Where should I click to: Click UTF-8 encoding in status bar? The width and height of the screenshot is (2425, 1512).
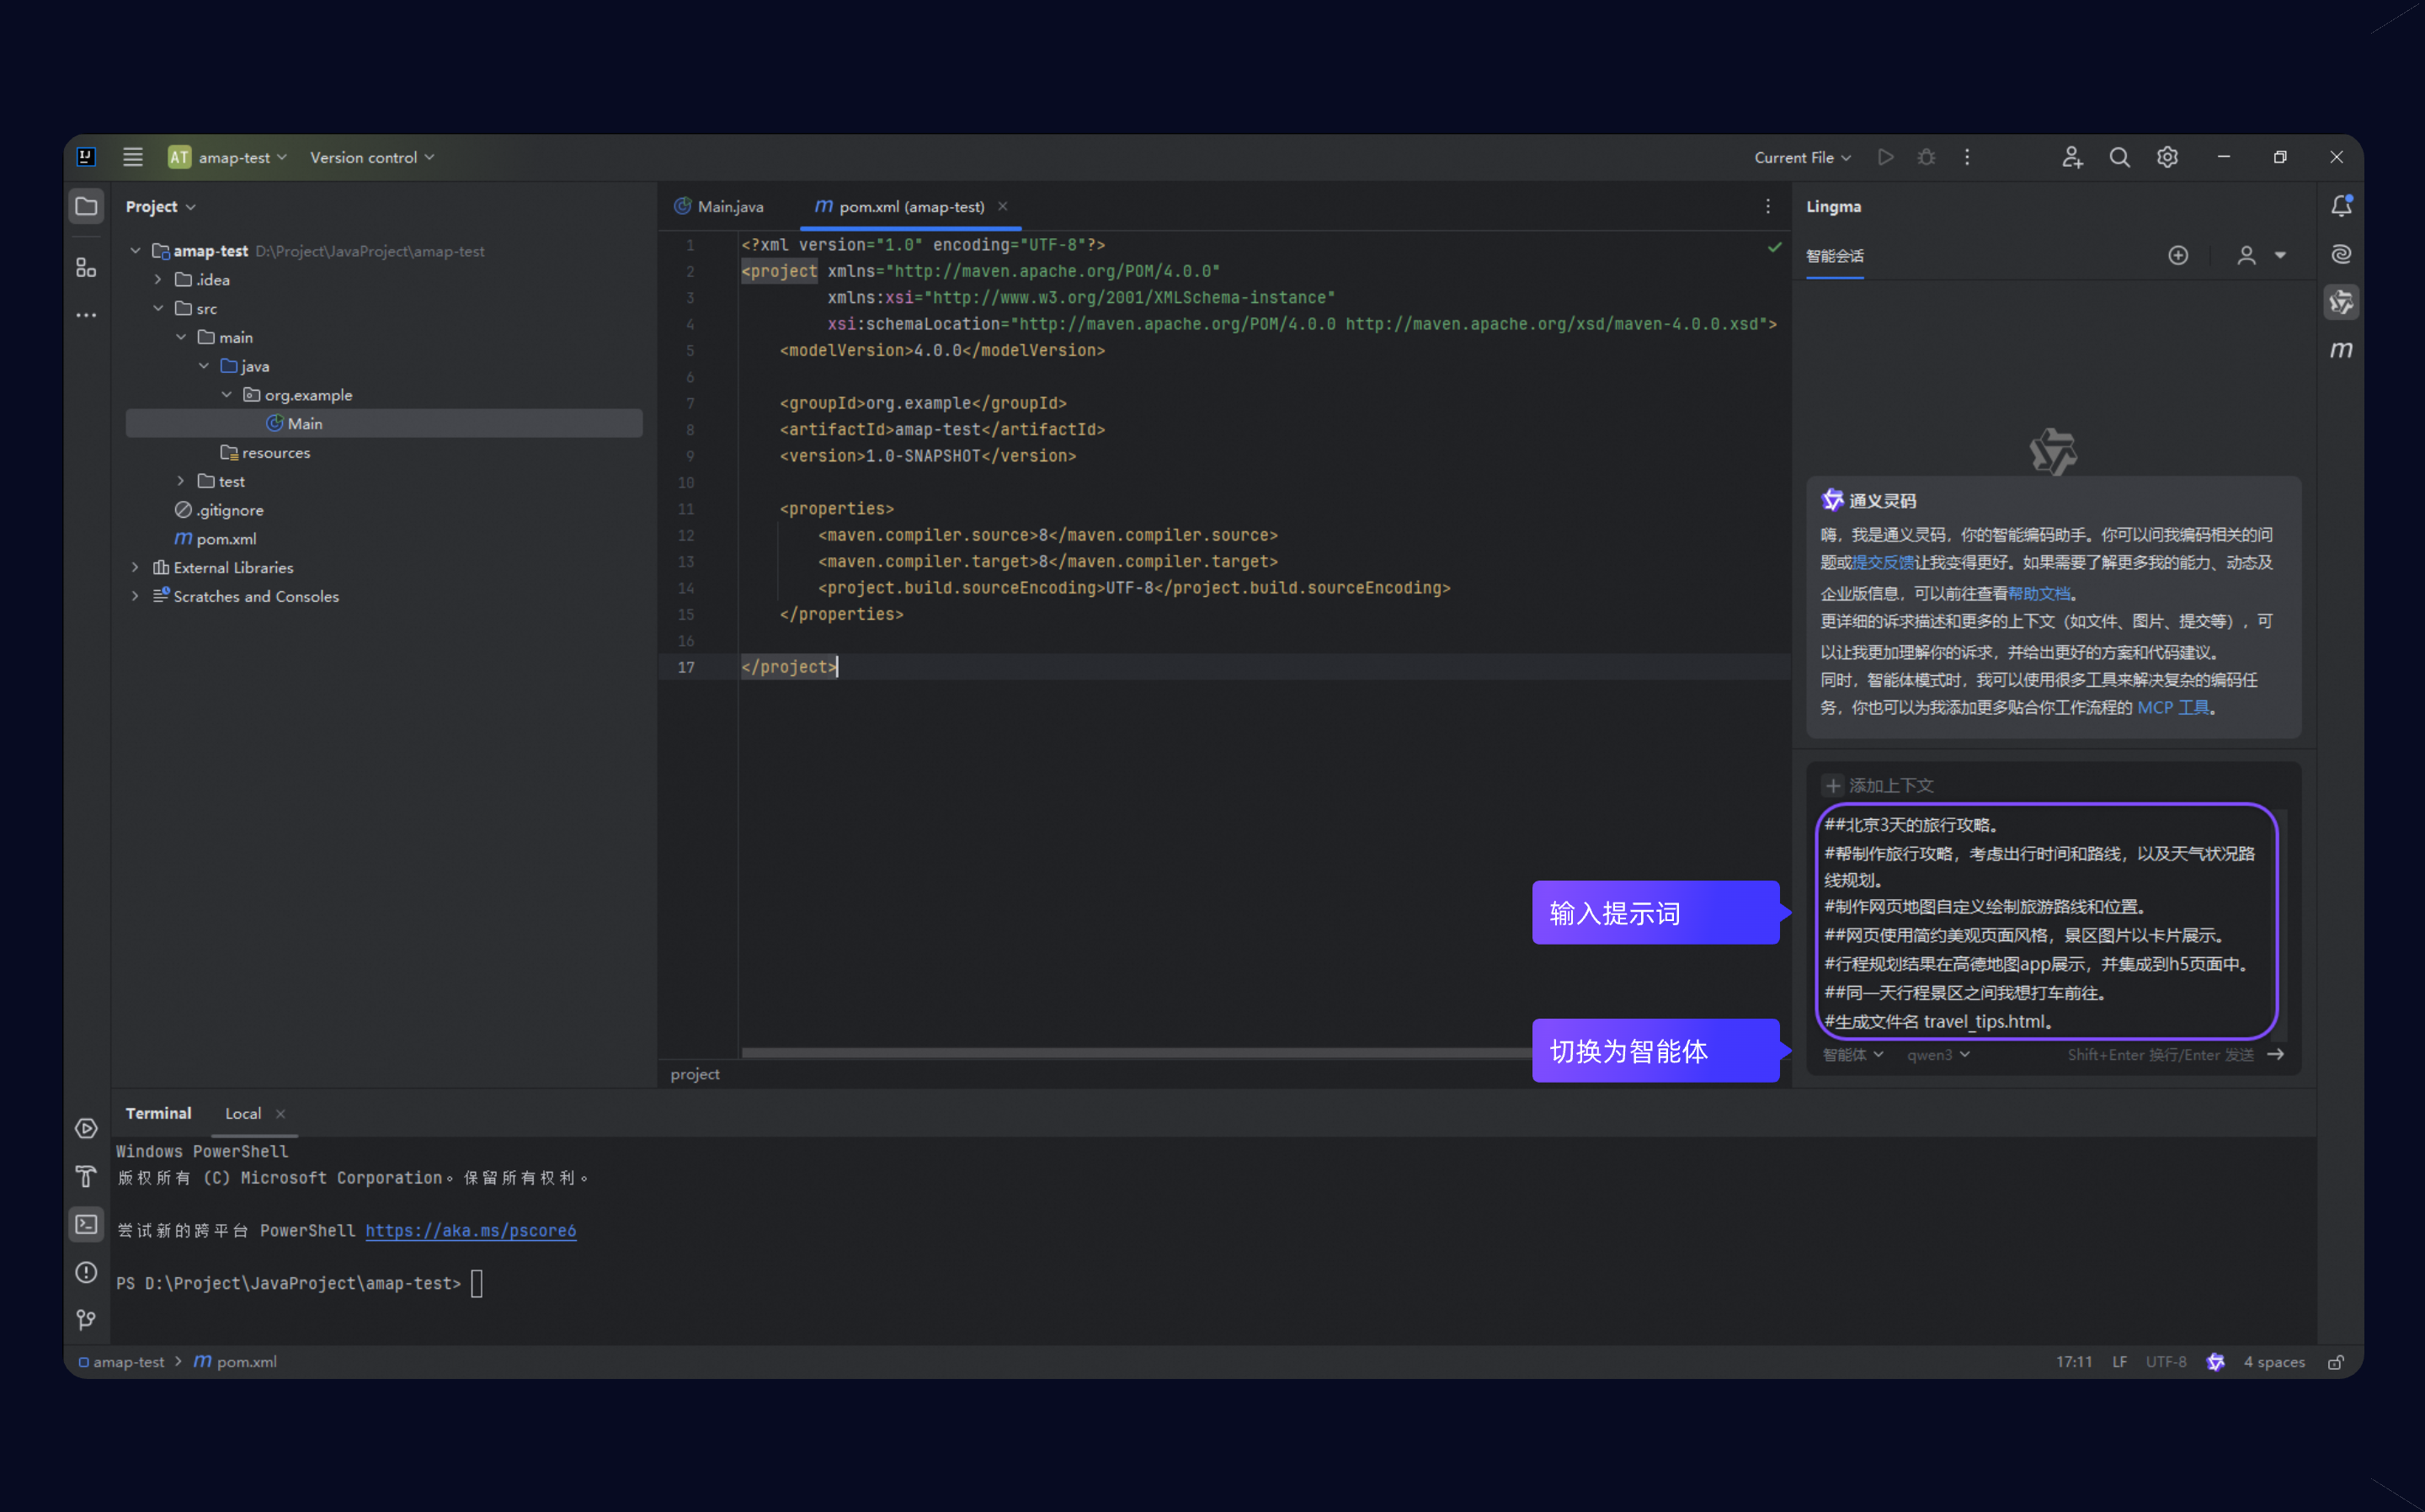(2166, 1362)
